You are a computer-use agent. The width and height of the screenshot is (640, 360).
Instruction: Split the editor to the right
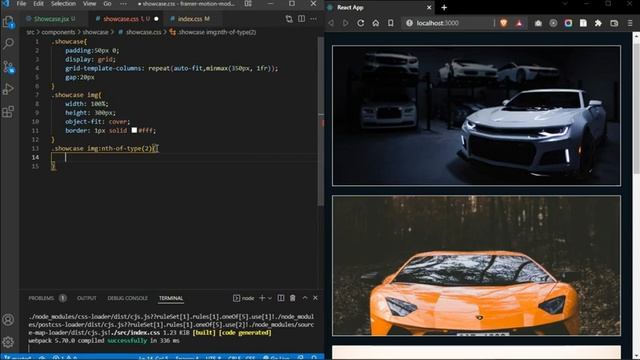[x=301, y=19]
